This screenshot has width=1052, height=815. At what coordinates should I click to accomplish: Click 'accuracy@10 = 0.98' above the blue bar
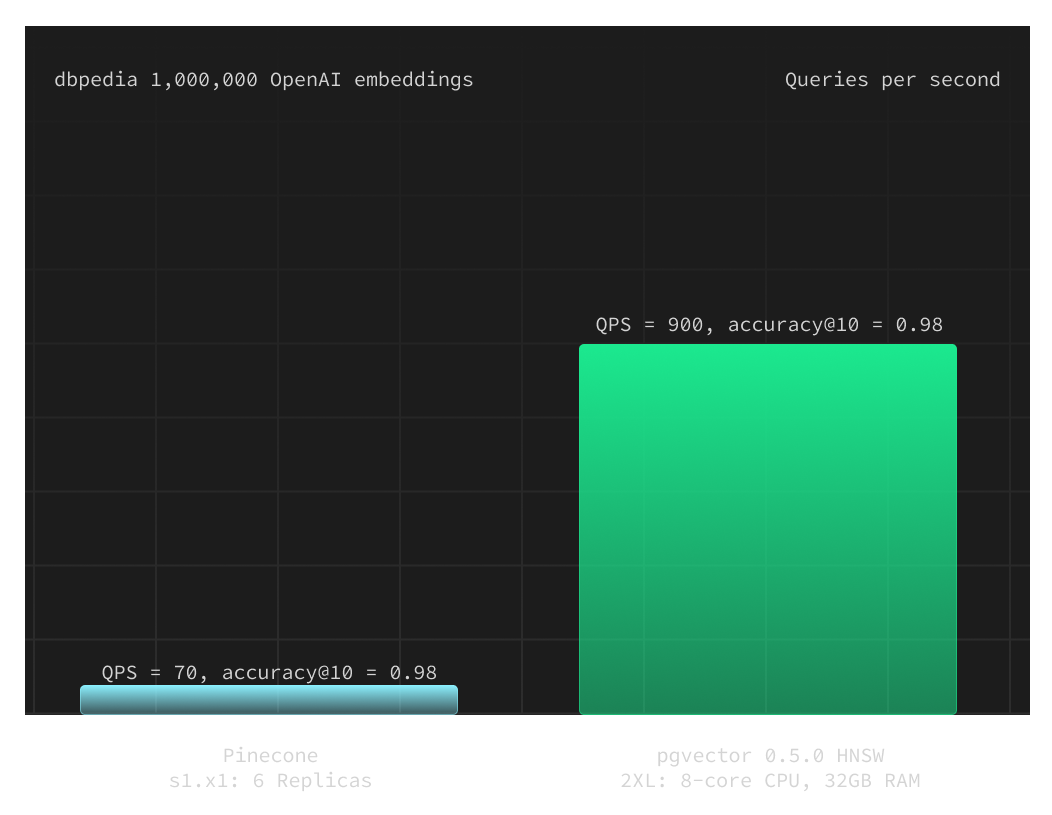coord(329,673)
